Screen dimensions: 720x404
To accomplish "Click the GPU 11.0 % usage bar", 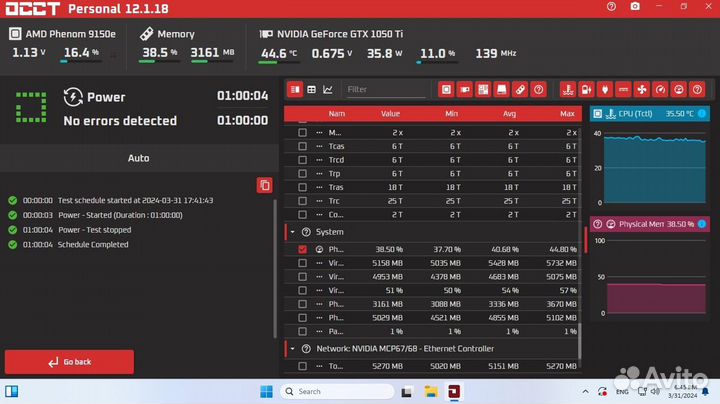I will [437, 62].
